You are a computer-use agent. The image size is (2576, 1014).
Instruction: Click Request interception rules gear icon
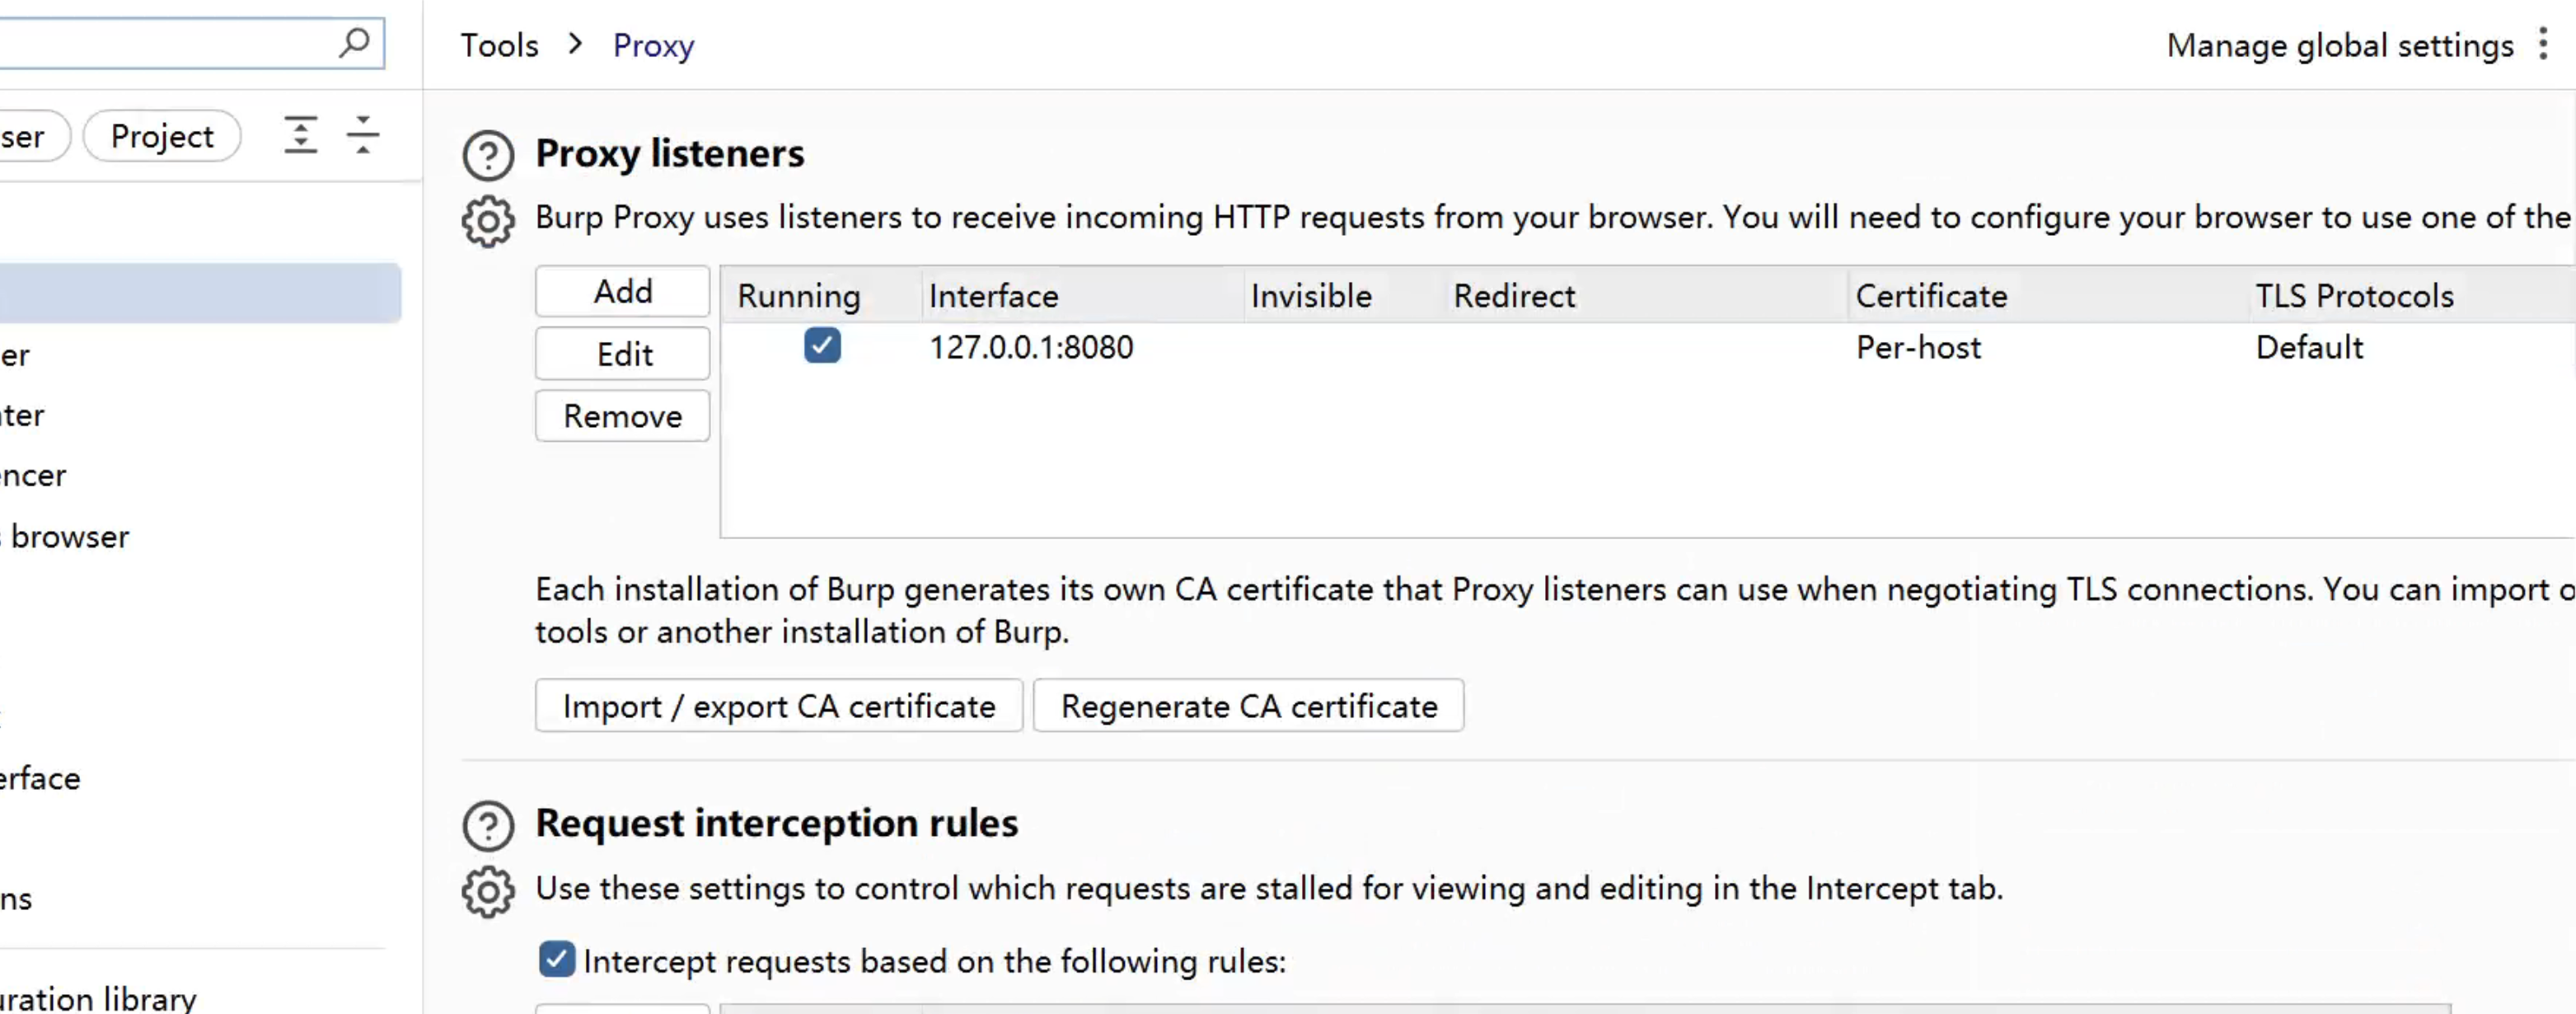coord(488,891)
